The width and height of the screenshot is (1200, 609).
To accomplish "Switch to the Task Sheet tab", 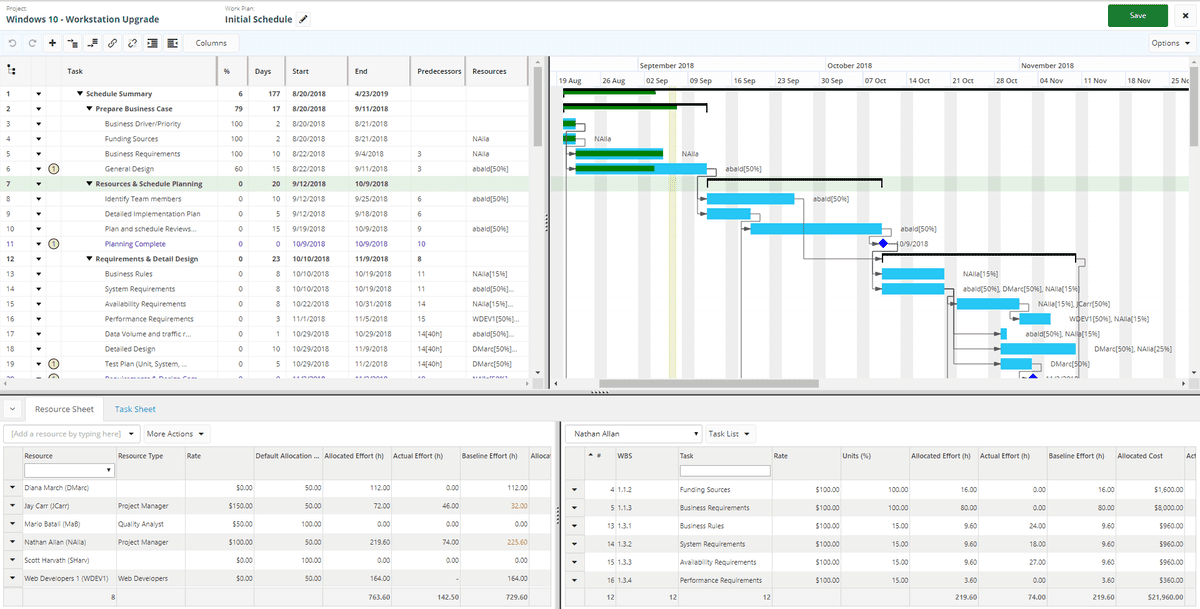I will pos(135,408).
